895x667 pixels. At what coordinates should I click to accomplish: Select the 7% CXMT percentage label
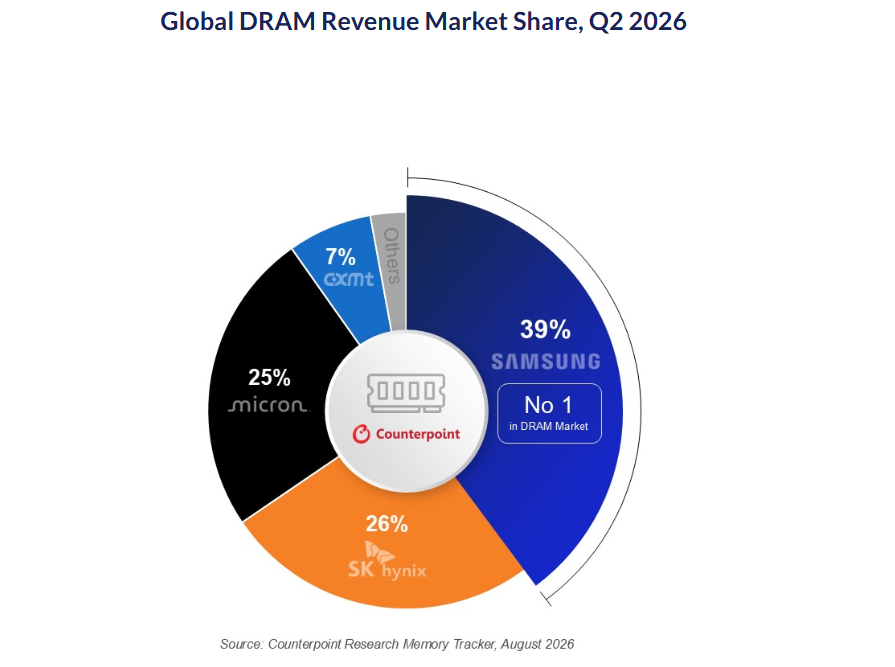(x=341, y=257)
